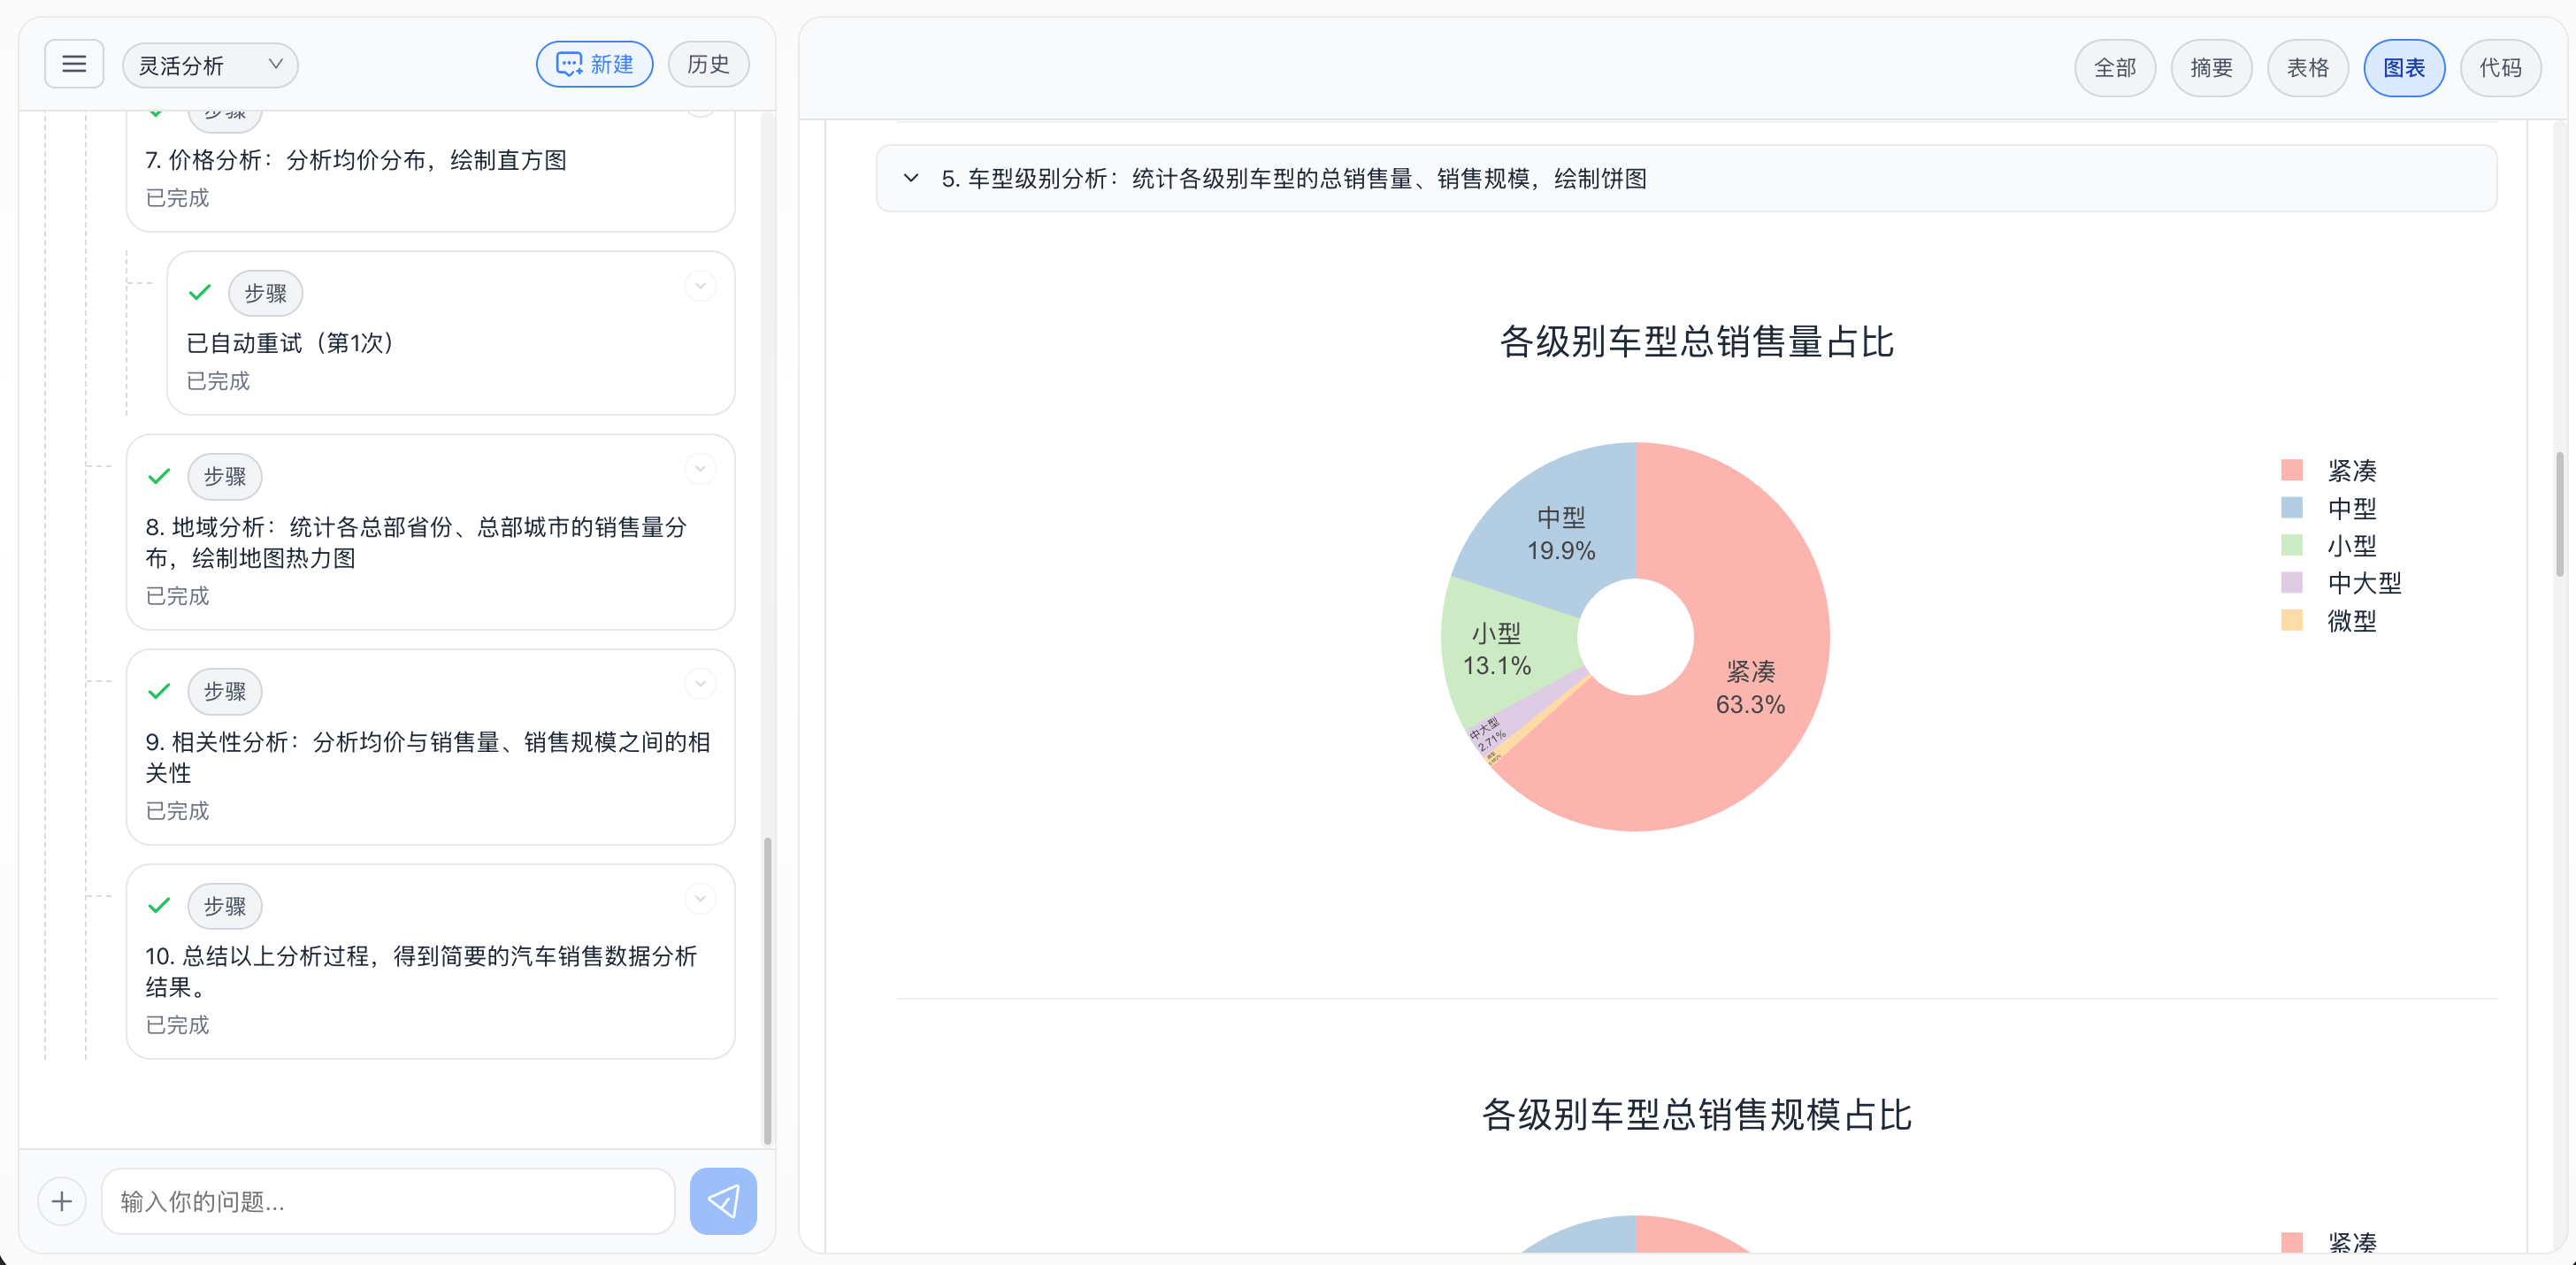The height and width of the screenshot is (1265, 2576).
Task: Expand step 8 地域分析 card arrow
Action: tap(700, 468)
